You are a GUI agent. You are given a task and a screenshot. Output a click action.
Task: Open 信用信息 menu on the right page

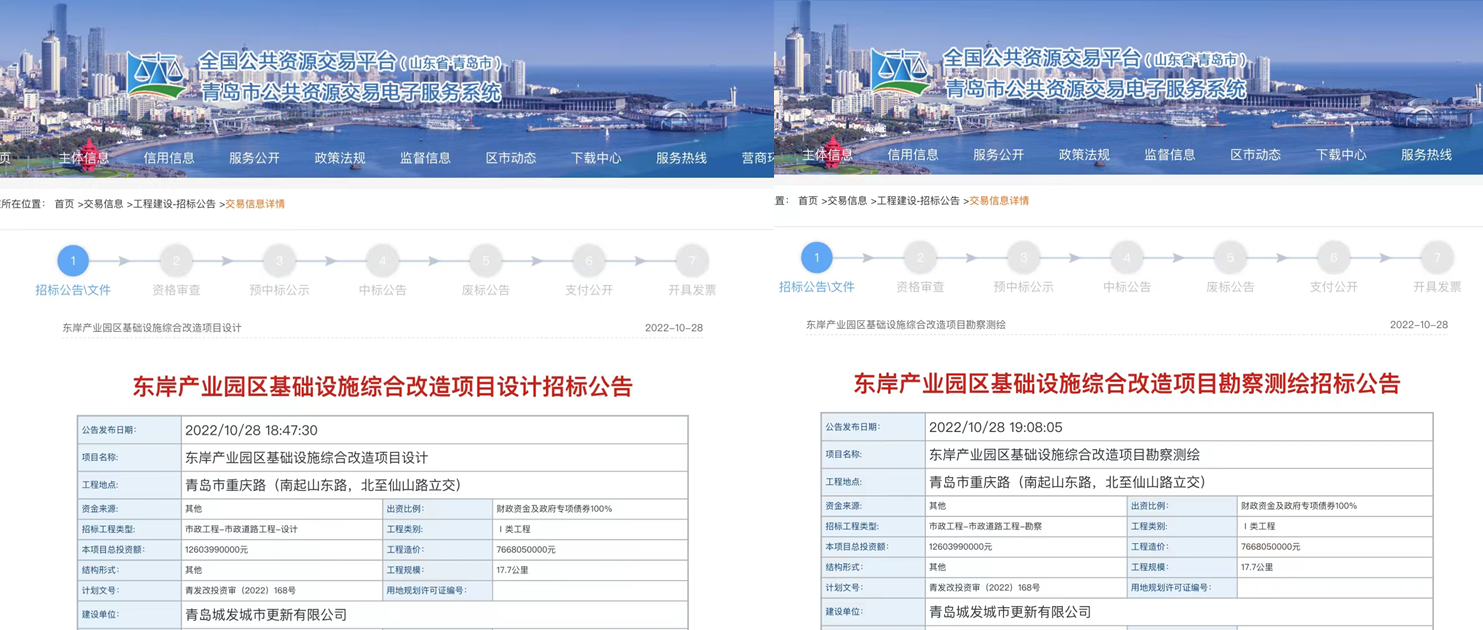coord(913,155)
